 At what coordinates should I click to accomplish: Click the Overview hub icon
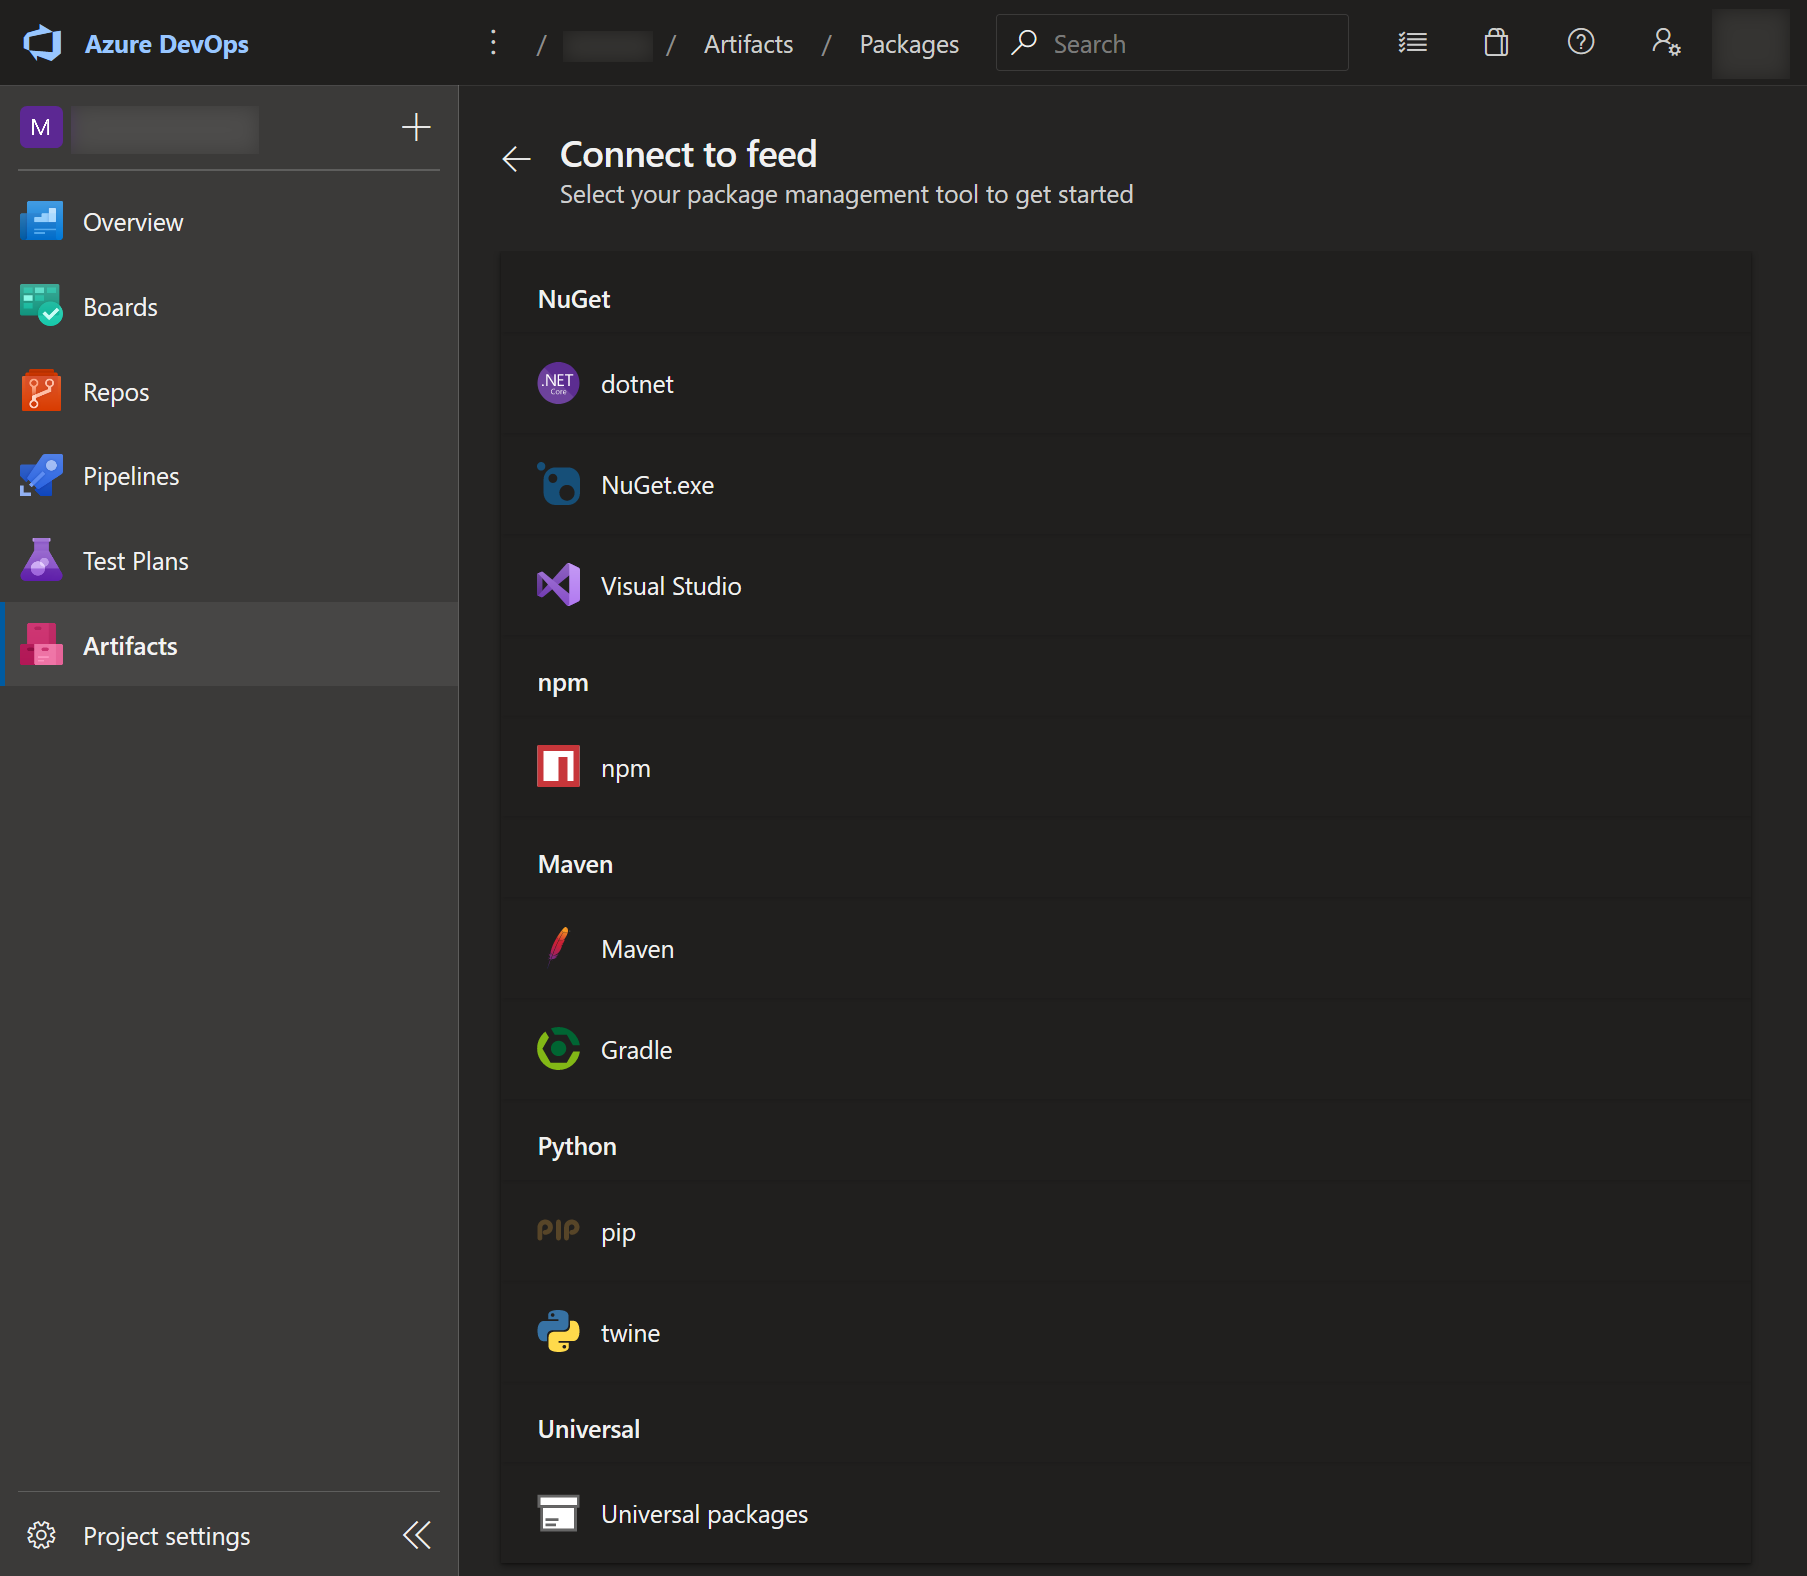point(41,222)
